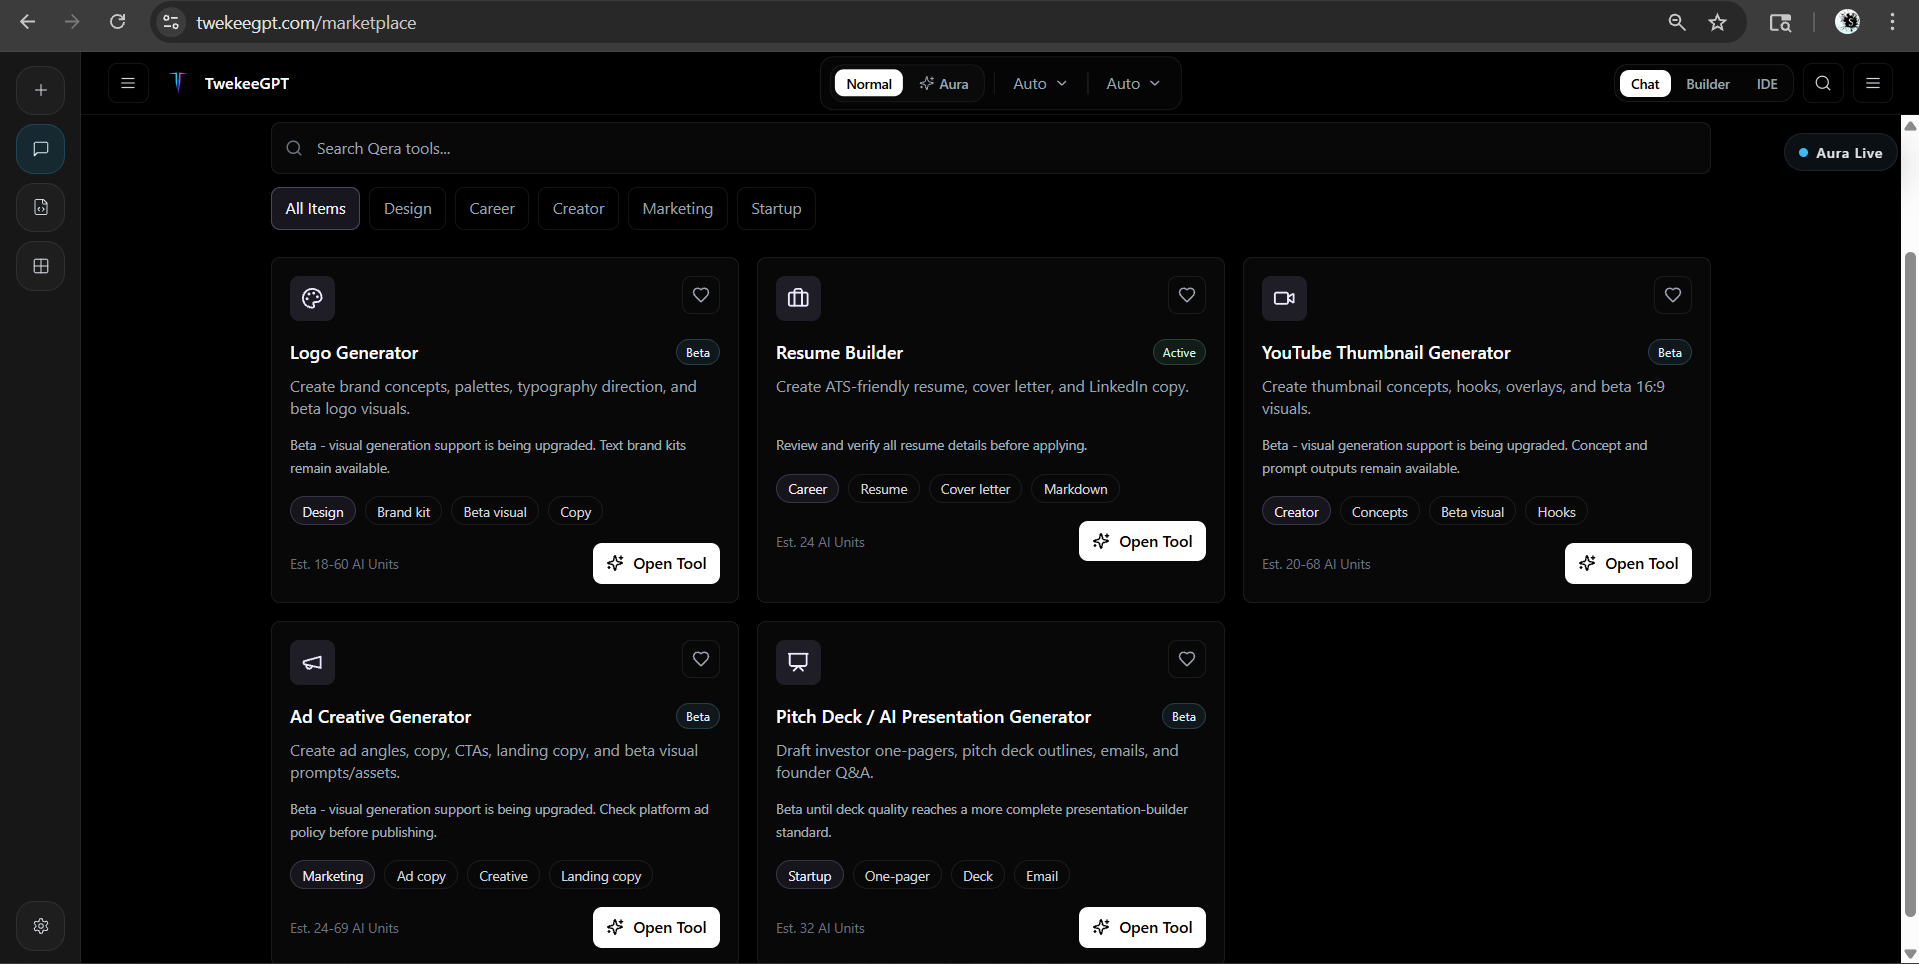Click the page vertical scrollbar thumb
The height and width of the screenshot is (964, 1919).
point(1910,584)
